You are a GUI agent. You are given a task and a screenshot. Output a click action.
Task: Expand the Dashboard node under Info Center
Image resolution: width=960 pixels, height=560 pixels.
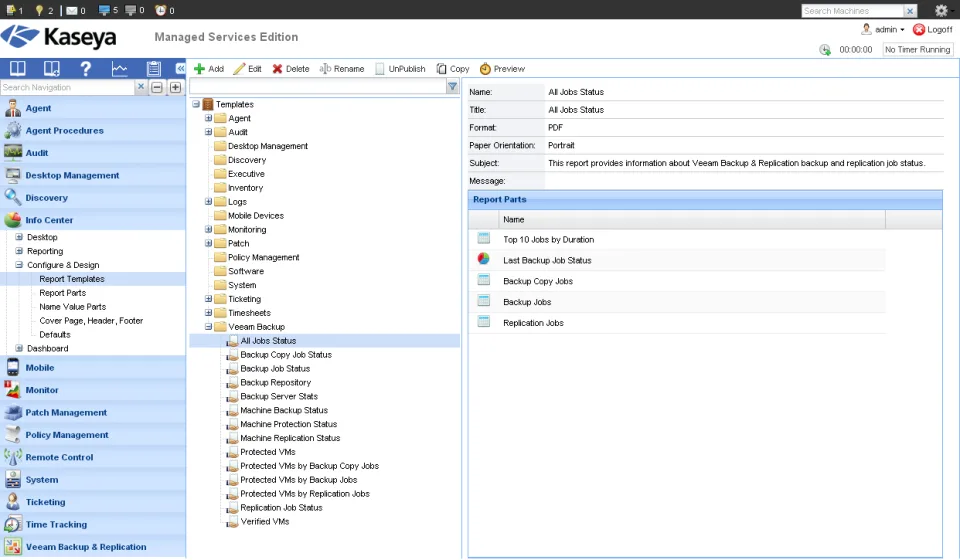tap(19, 348)
